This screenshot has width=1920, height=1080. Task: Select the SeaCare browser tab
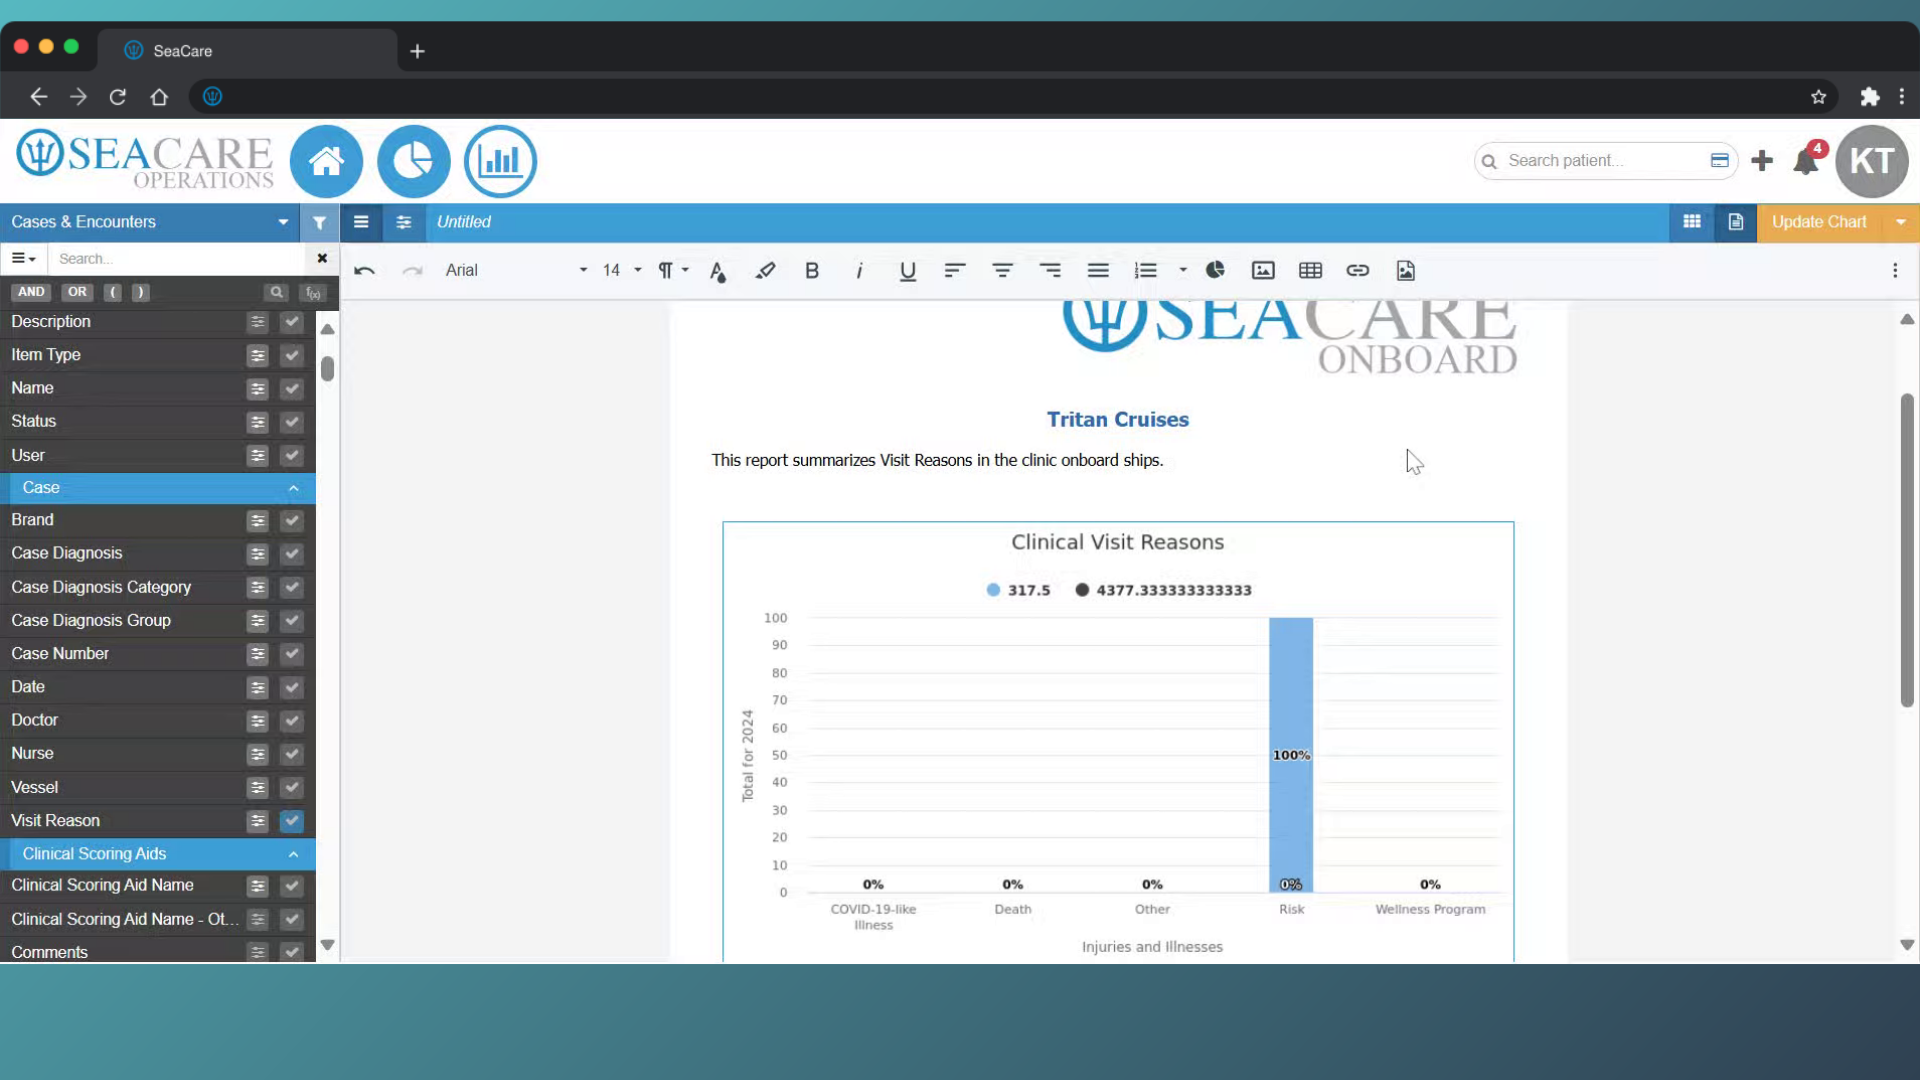(x=247, y=51)
